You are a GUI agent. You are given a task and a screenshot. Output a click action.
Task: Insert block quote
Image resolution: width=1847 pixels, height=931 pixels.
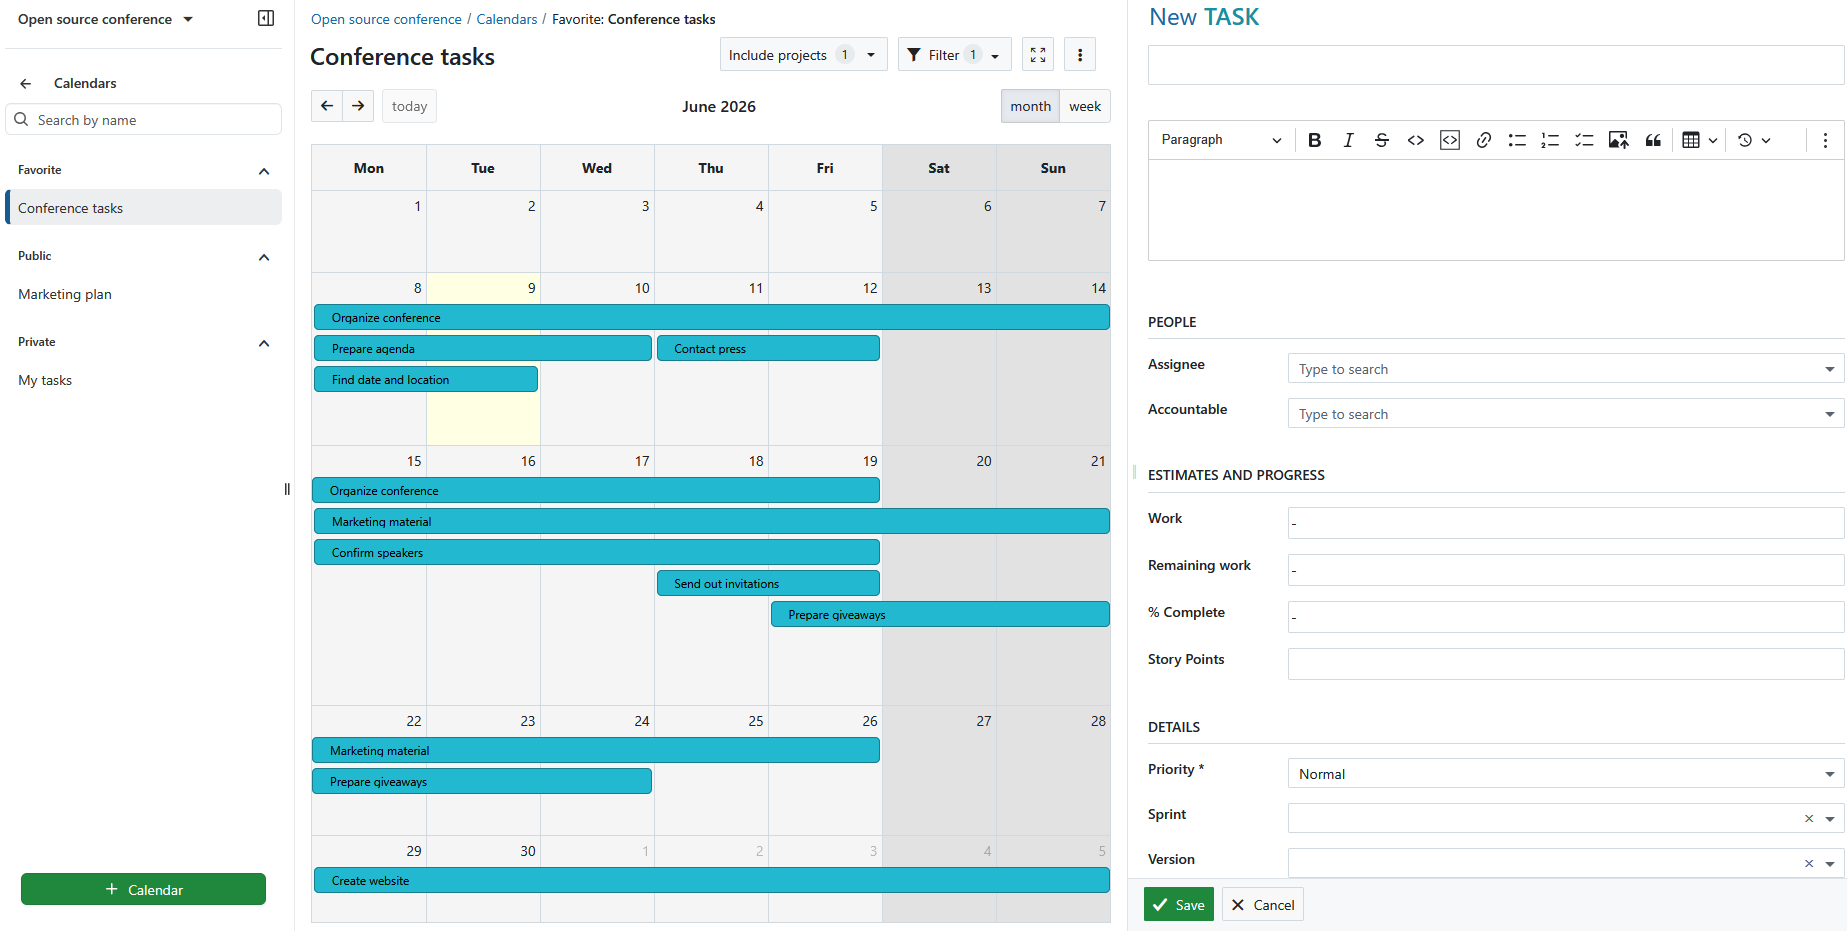pos(1653,140)
